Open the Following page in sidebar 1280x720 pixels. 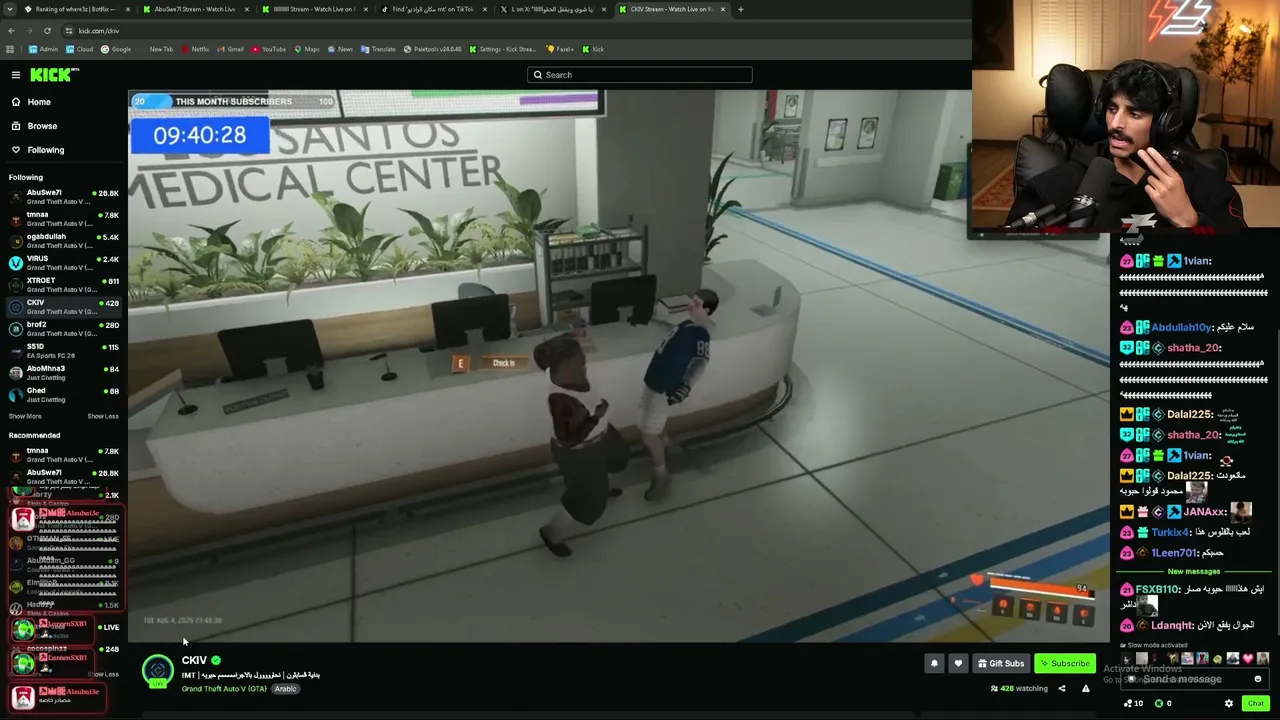[x=38, y=150]
